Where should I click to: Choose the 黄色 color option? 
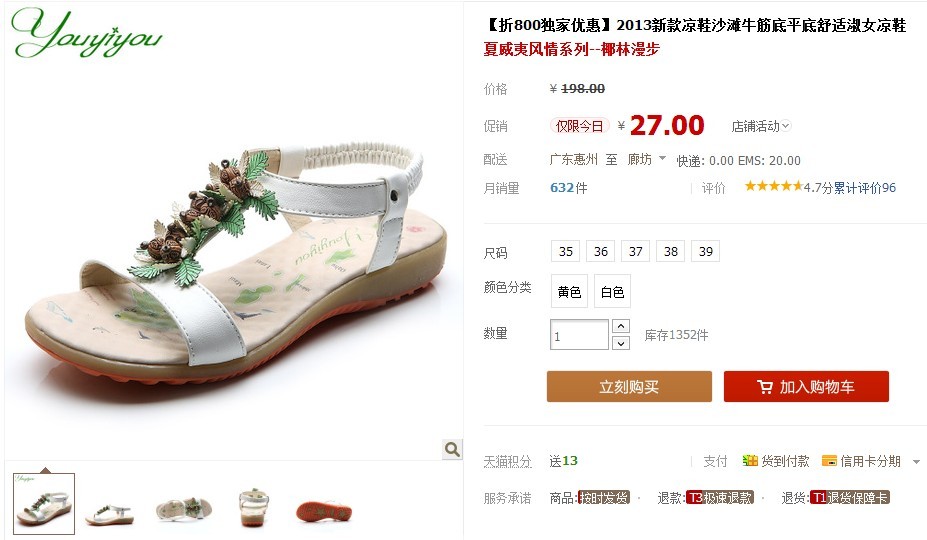click(569, 291)
